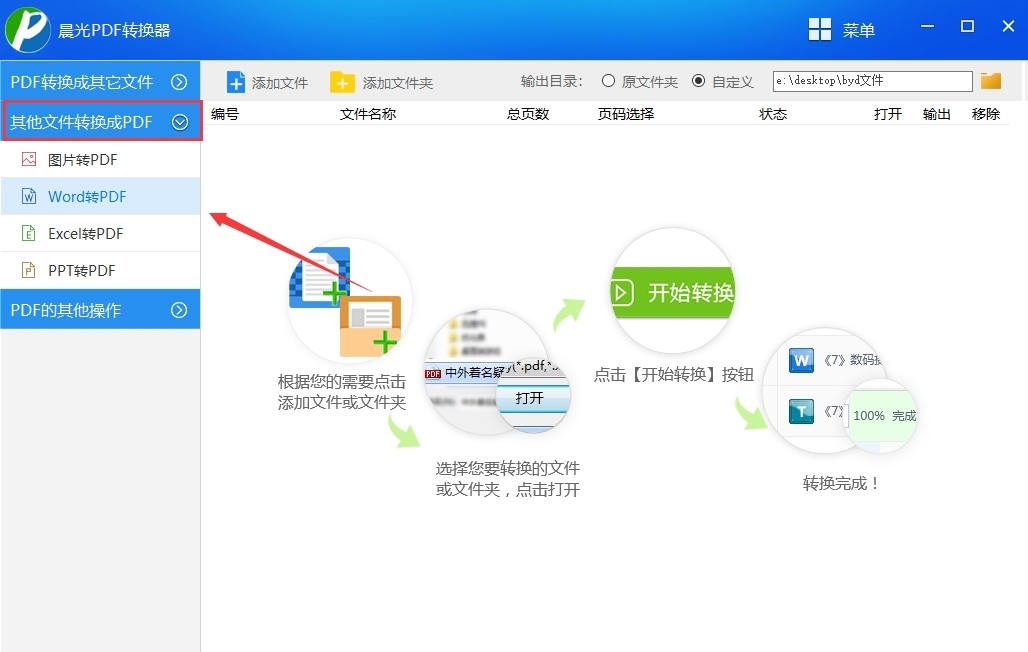Expand the PDF转换成其它文件 section
Viewport: 1028px width, 652px height.
100,81
